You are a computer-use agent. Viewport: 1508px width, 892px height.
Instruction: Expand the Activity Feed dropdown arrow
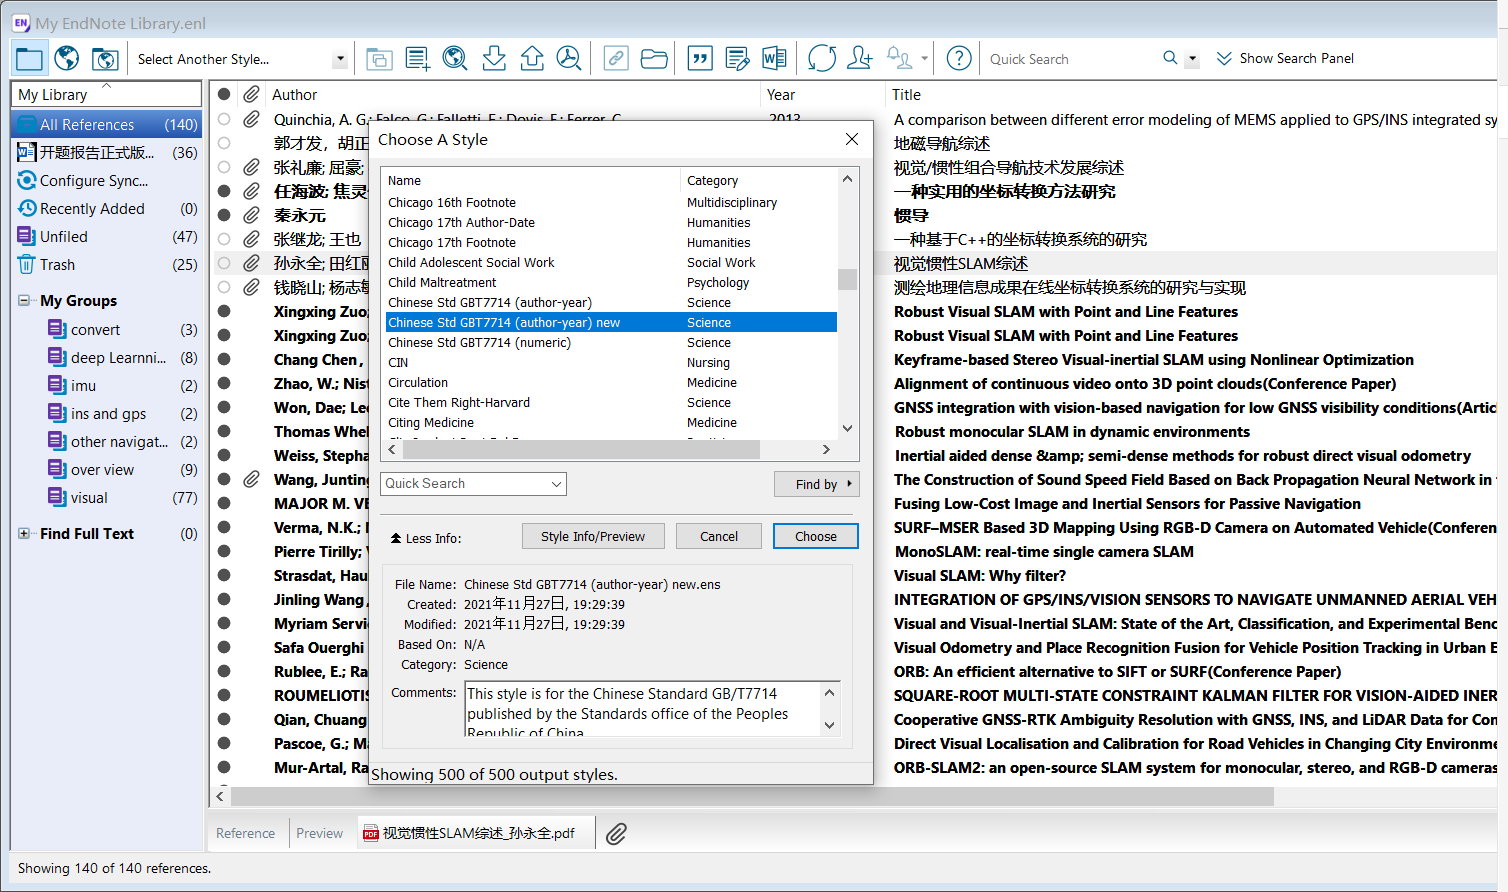(924, 59)
